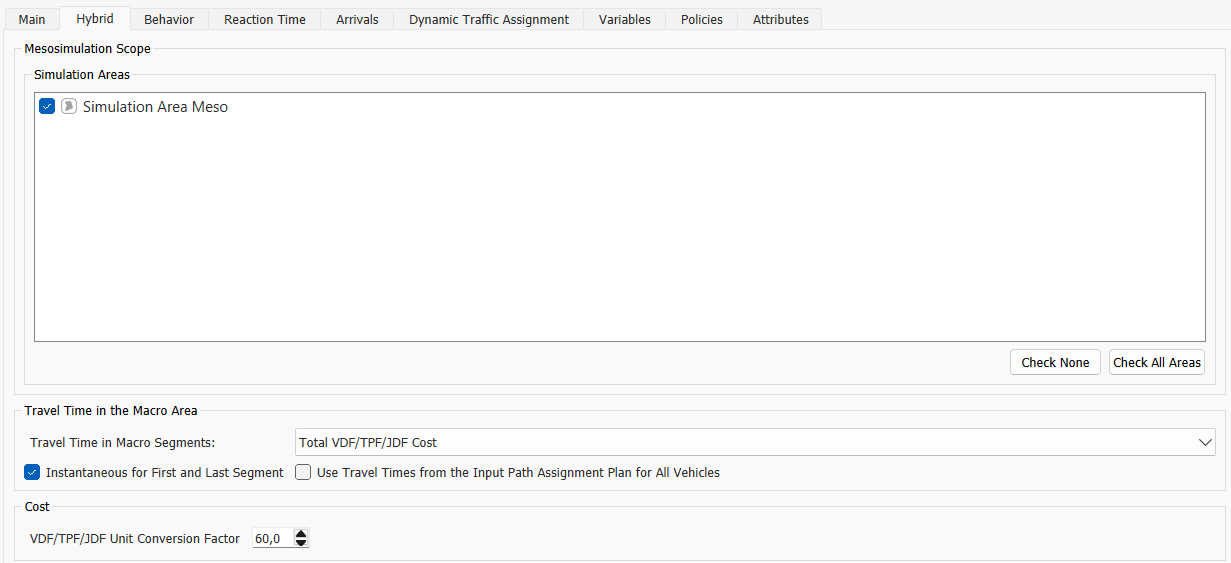Enable Use Travel Times from Input Path Assignment Plan

[303, 472]
